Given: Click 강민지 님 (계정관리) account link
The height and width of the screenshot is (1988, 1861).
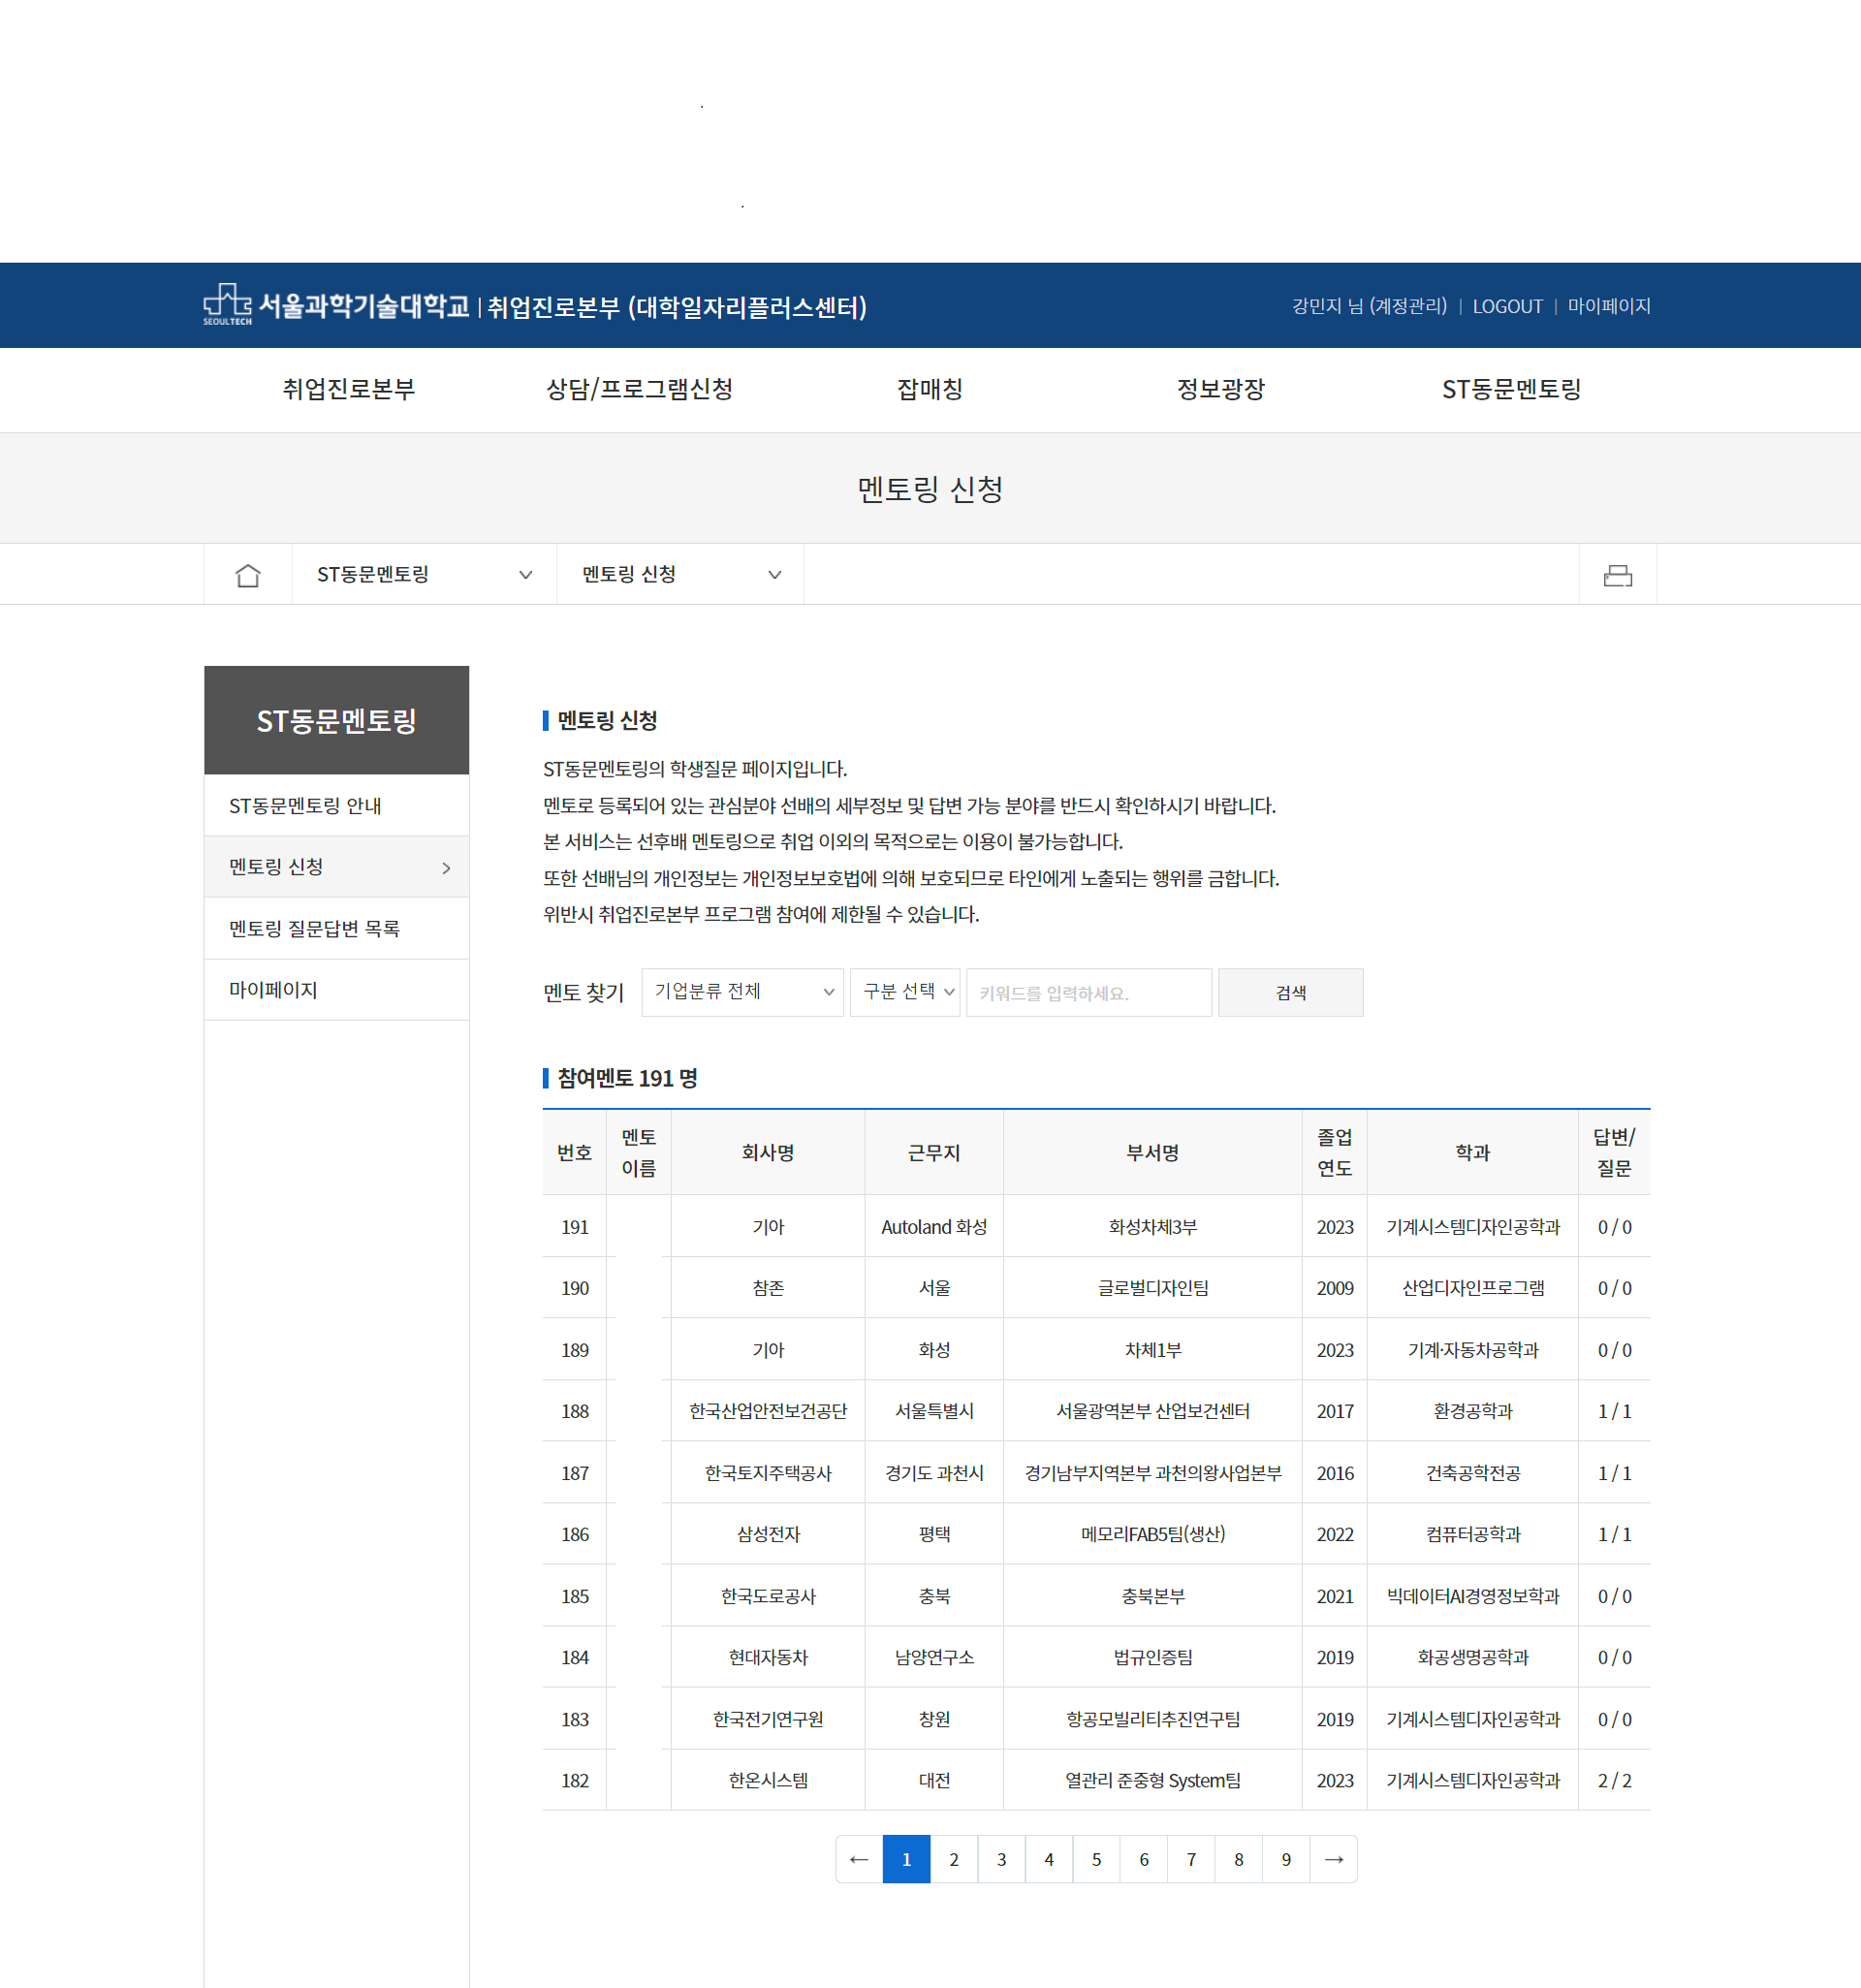Looking at the screenshot, I should pos(1369,306).
